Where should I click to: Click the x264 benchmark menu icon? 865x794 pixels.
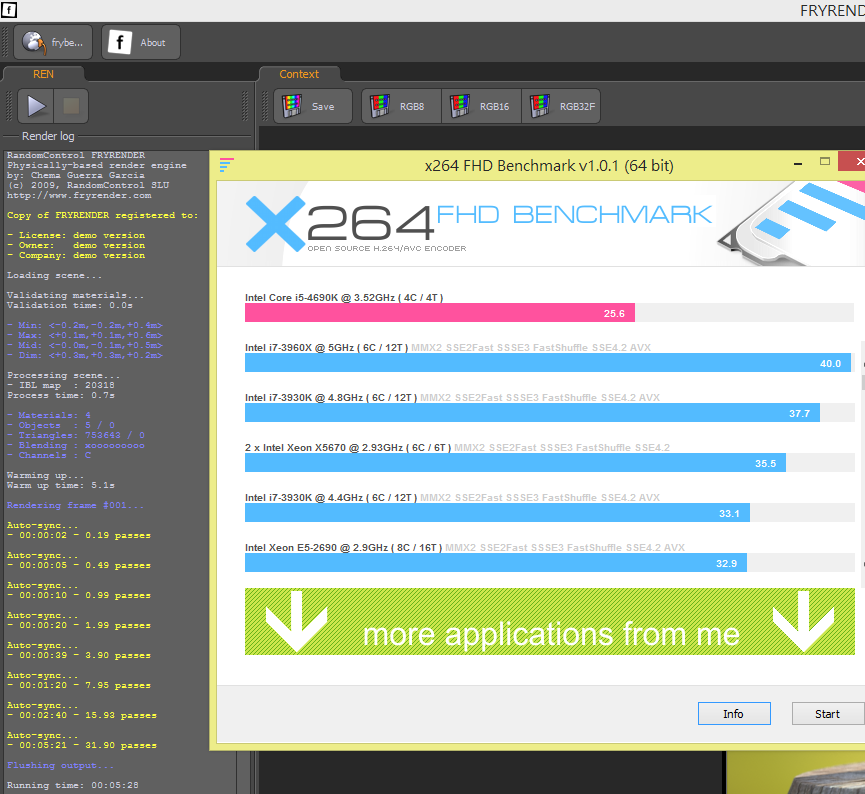point(227,165)
